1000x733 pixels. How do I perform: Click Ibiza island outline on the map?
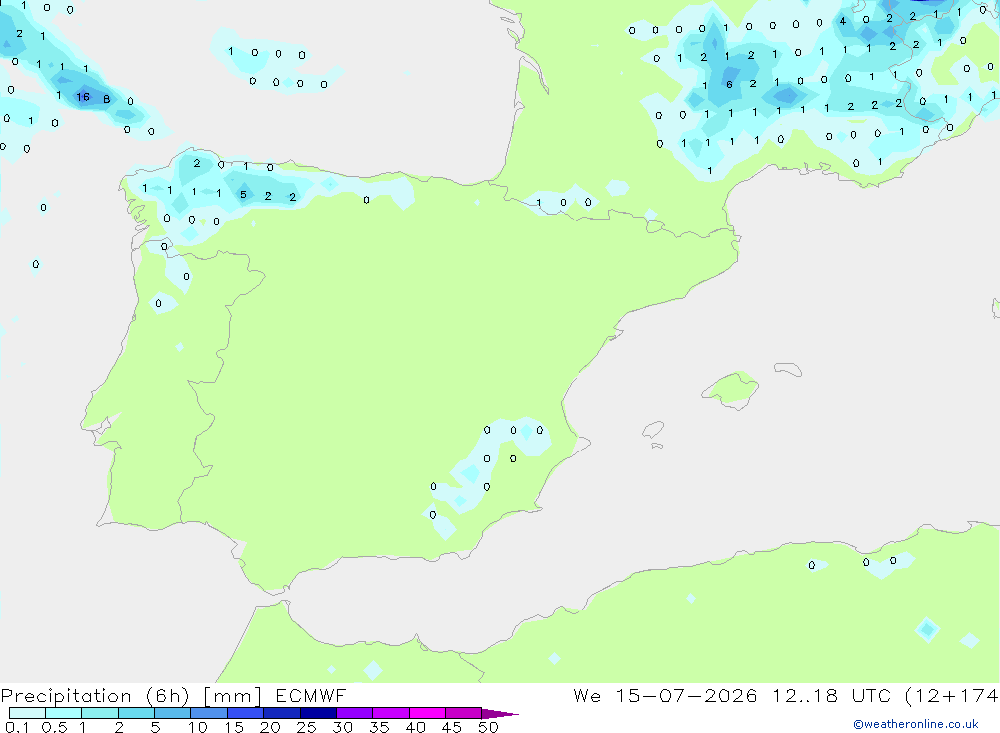pos(653,430)
